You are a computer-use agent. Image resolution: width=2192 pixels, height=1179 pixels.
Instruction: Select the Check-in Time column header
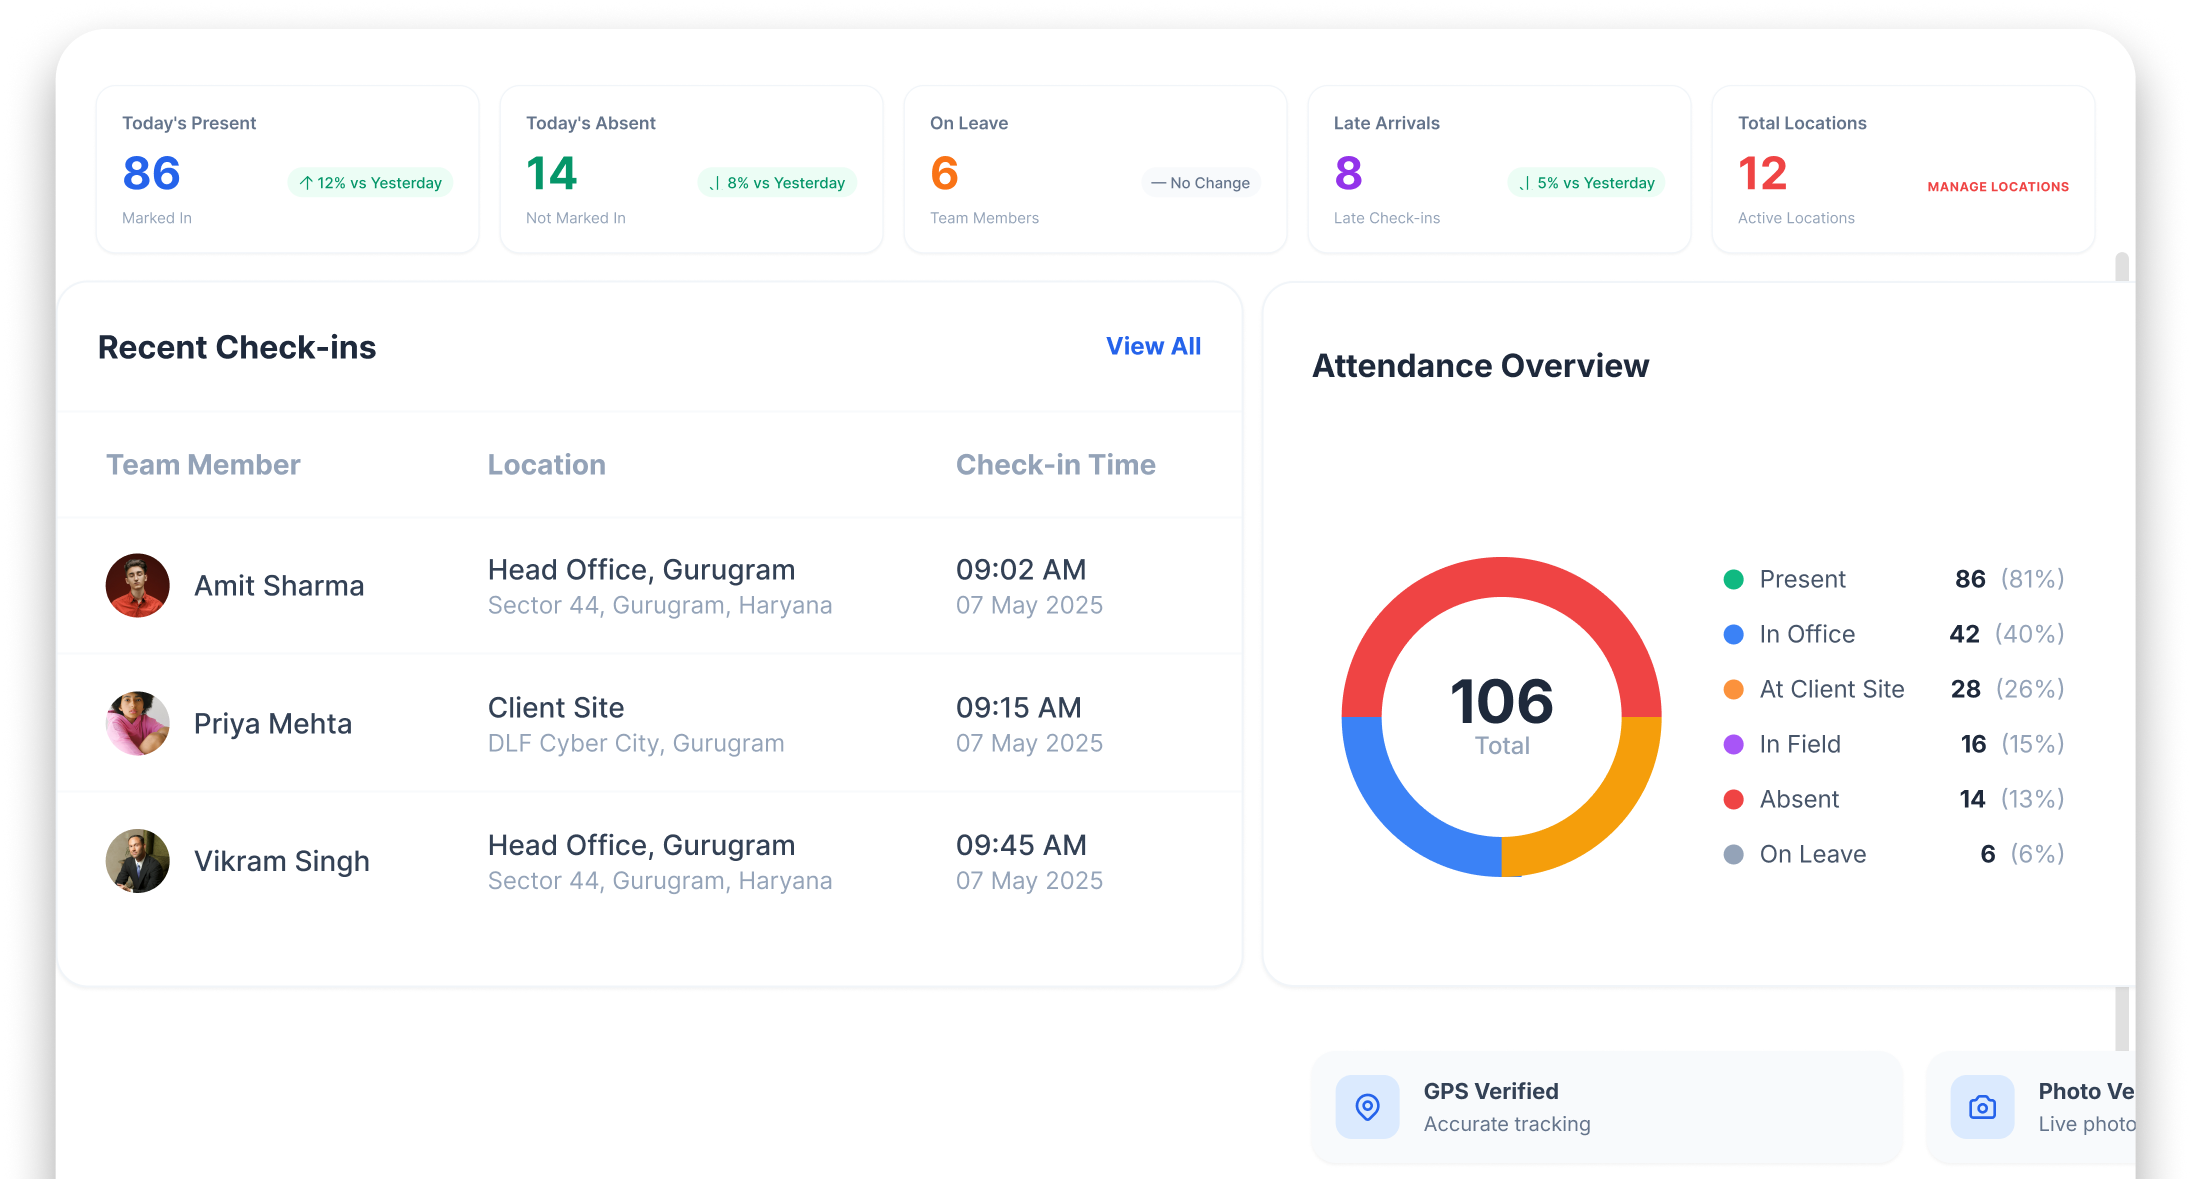pos(1056,465)
